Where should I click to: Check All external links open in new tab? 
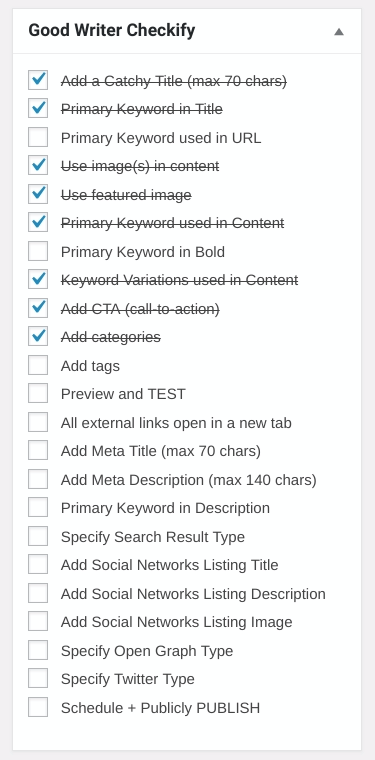coord(38,422)
